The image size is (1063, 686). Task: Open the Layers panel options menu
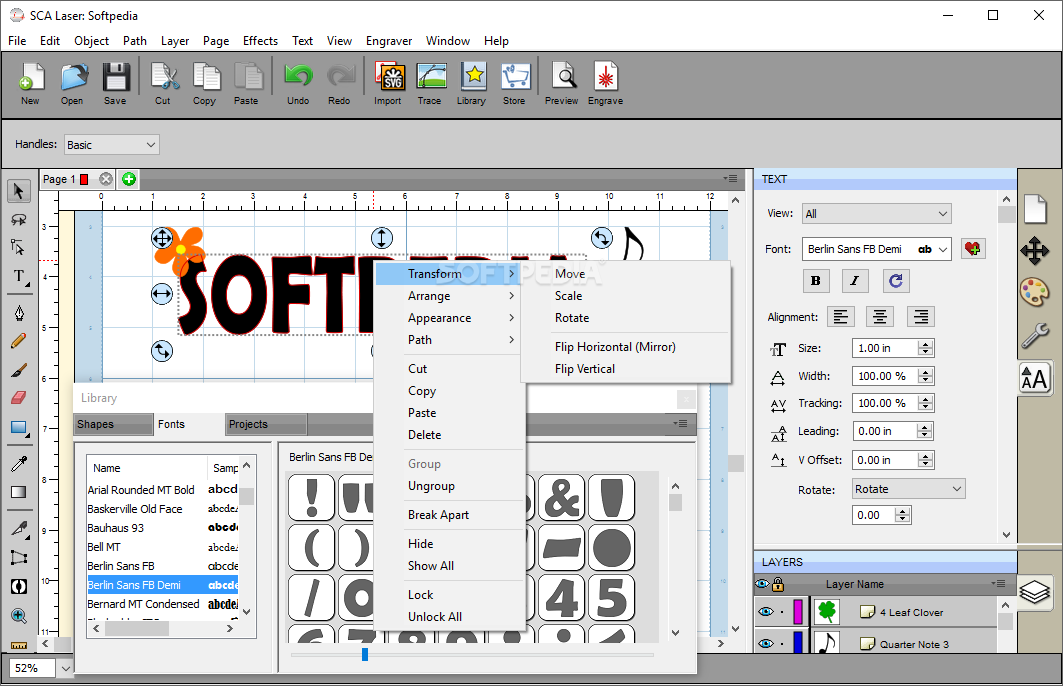997,583
